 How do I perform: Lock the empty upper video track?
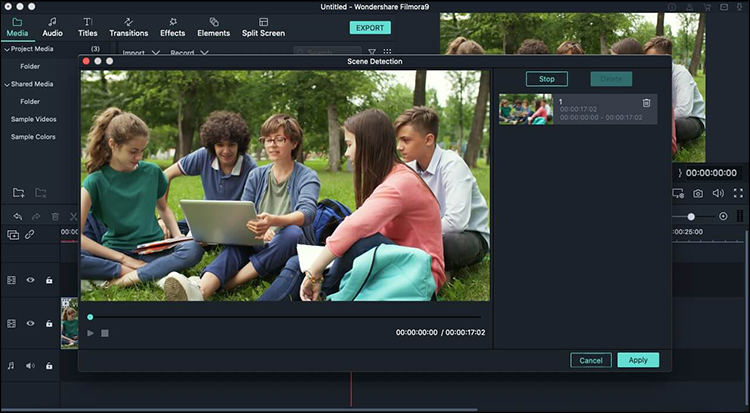[49, 280]
